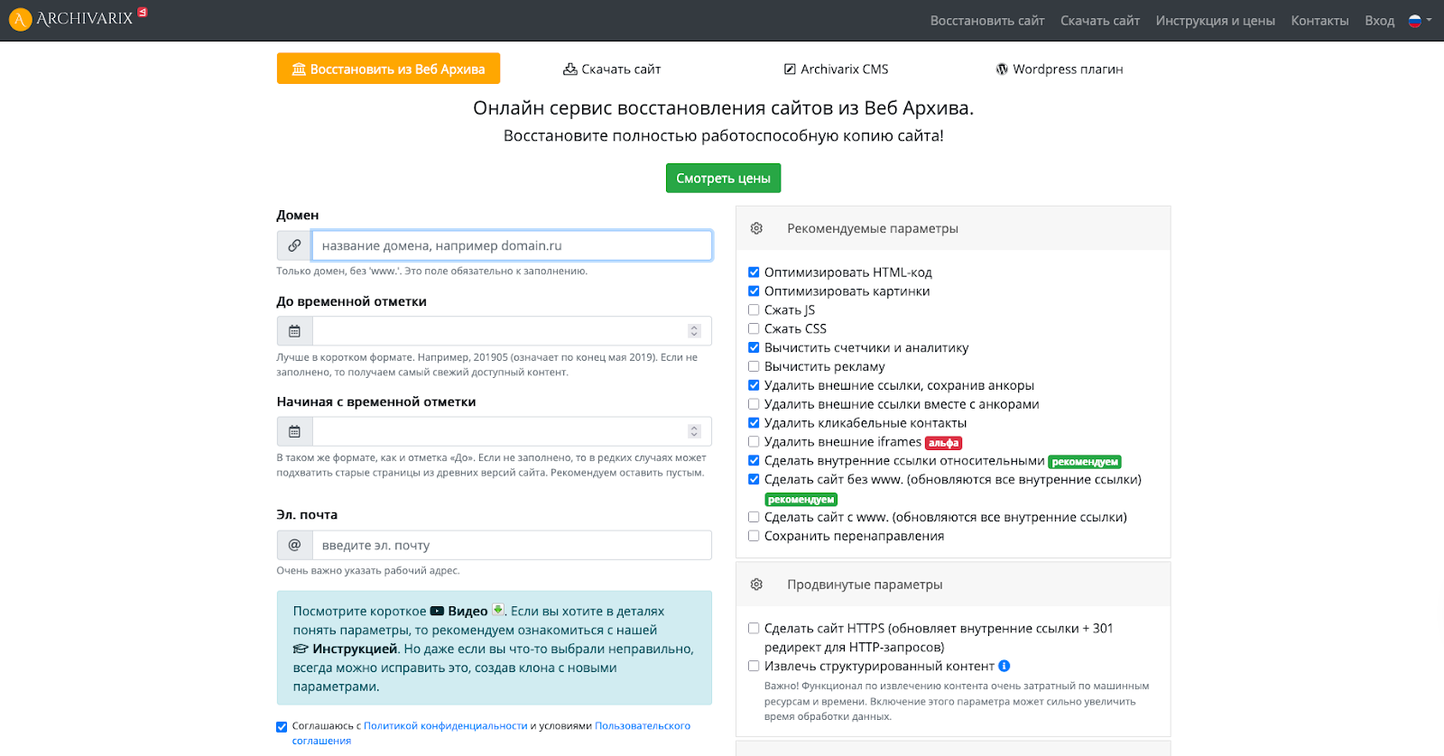Click the domain name input field
Viewport: 1444px width, 756px height.
511,246
